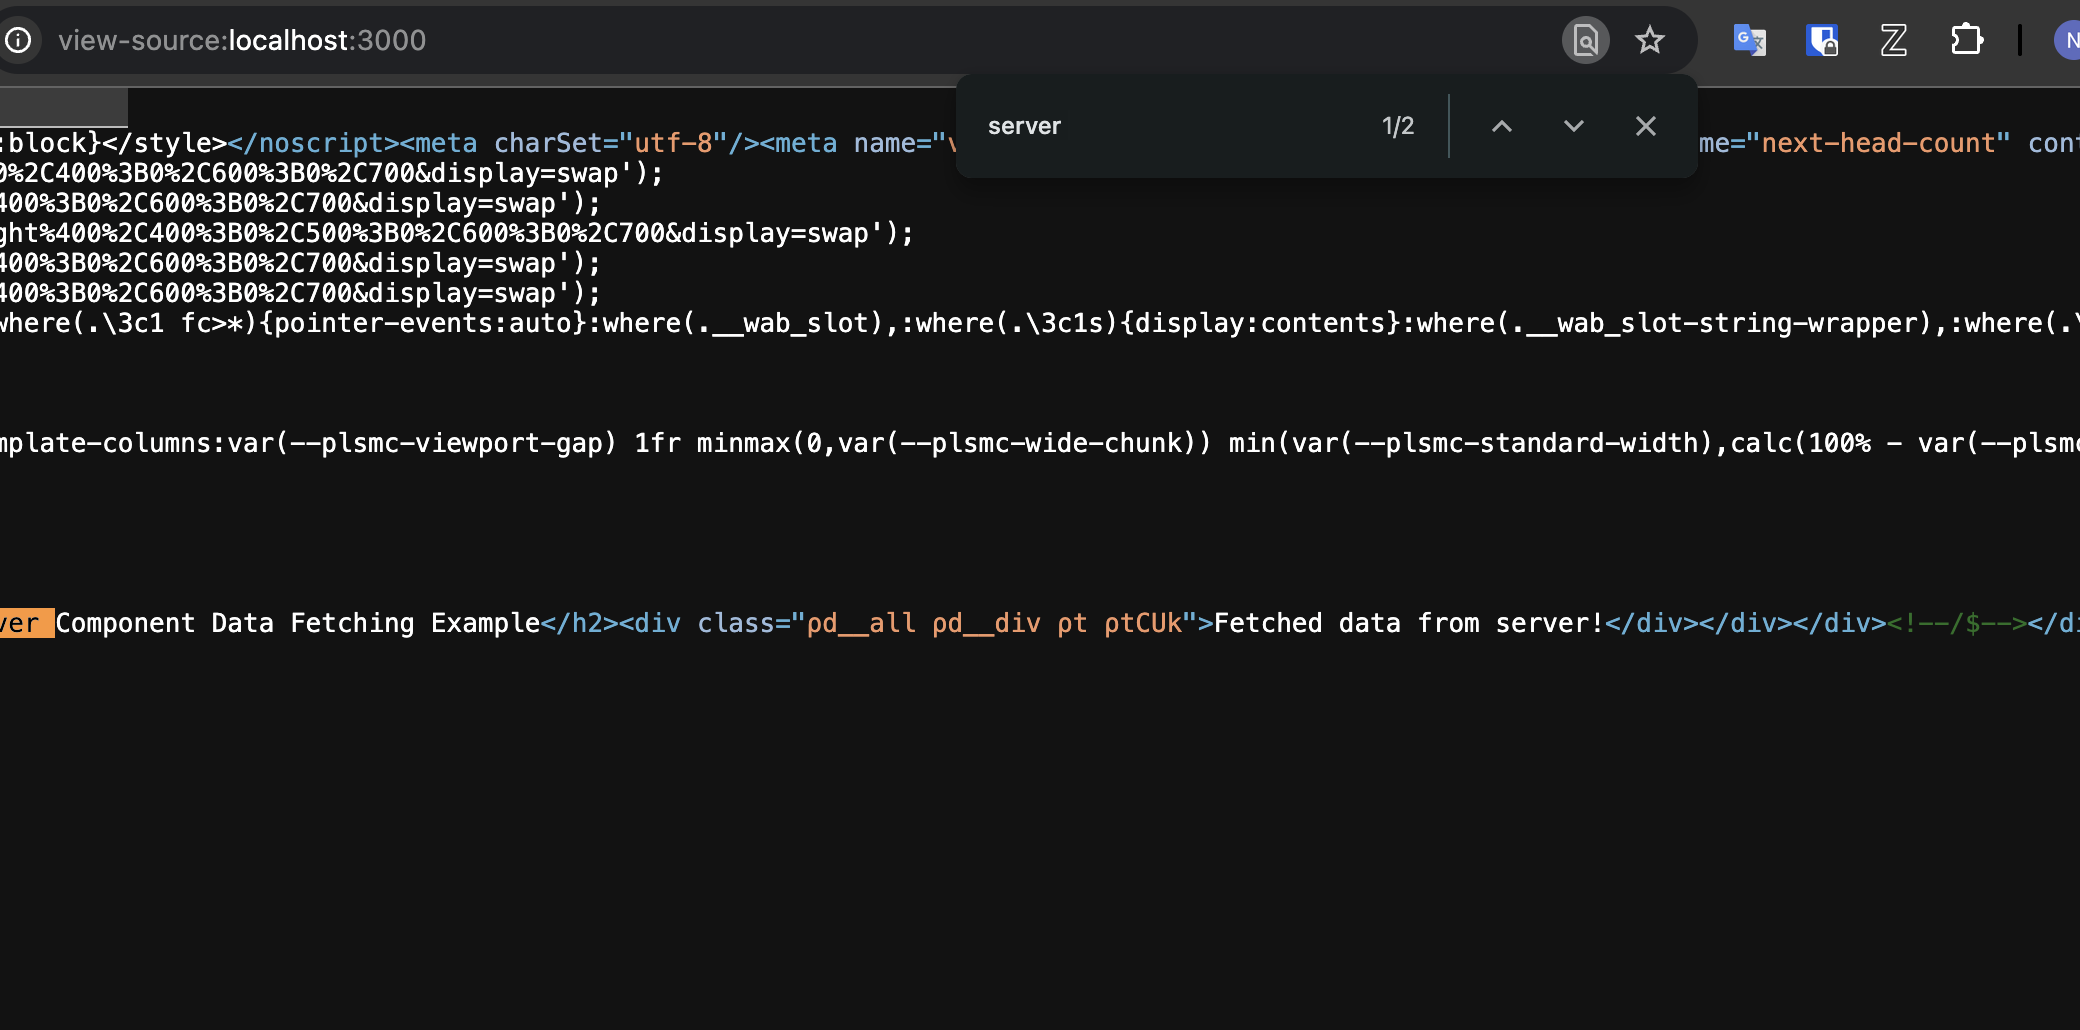Image resolution: width=2080 pixels, height=1030 pixels.
Task: Click the blue shield lock extension icon
Action: pyautogui.click(x=1821, y=40)
